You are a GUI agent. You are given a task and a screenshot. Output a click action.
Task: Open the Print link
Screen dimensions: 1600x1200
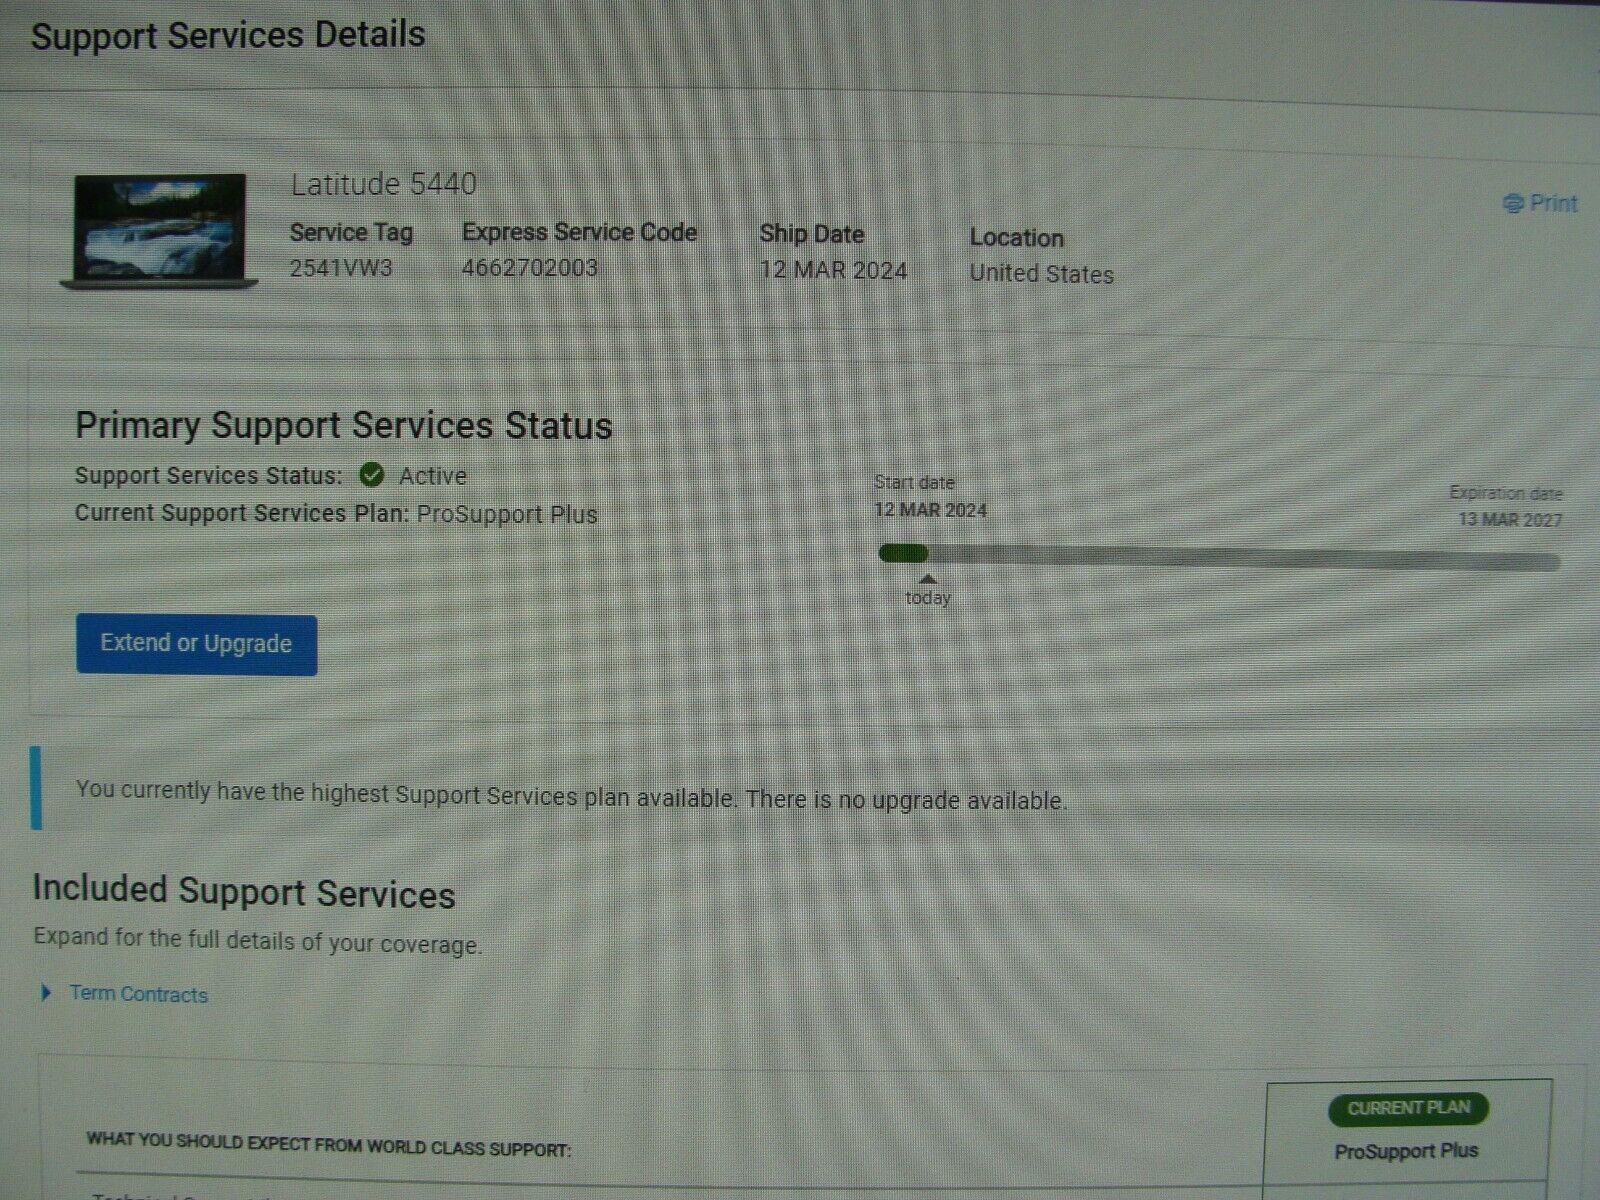[1540, 203]
